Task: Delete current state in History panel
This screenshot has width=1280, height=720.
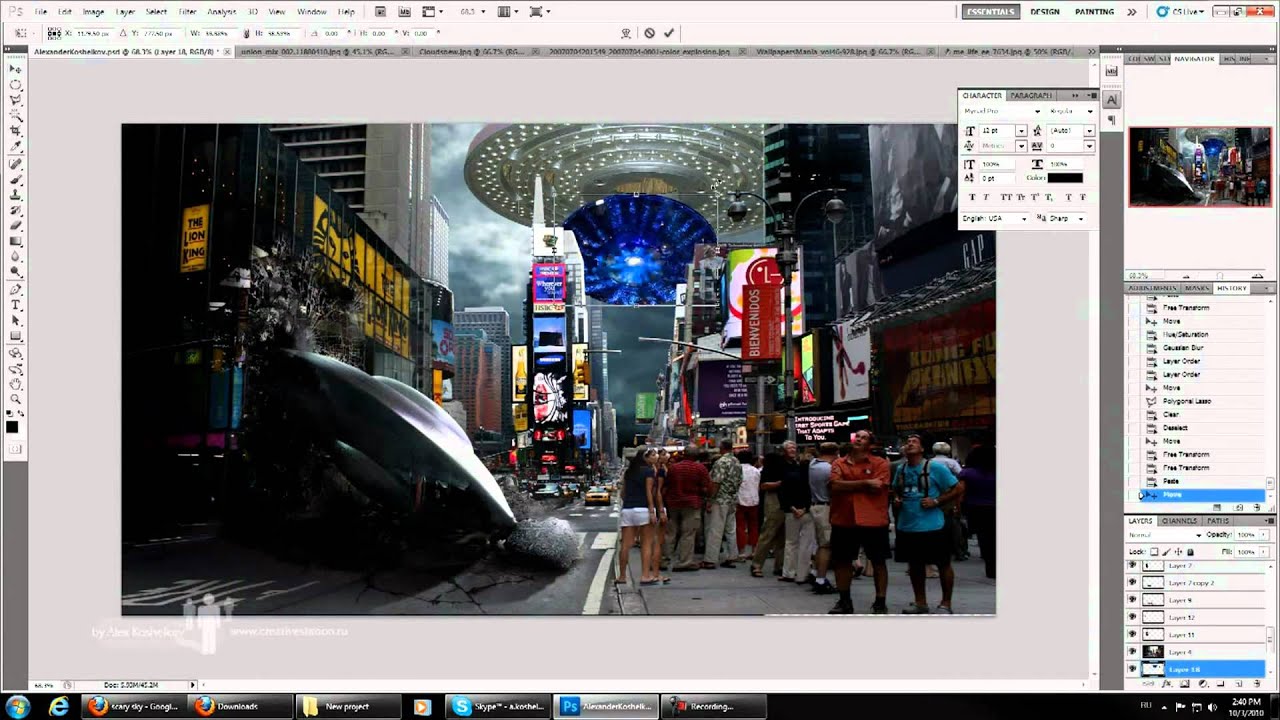Action: tap(1257, 507)
